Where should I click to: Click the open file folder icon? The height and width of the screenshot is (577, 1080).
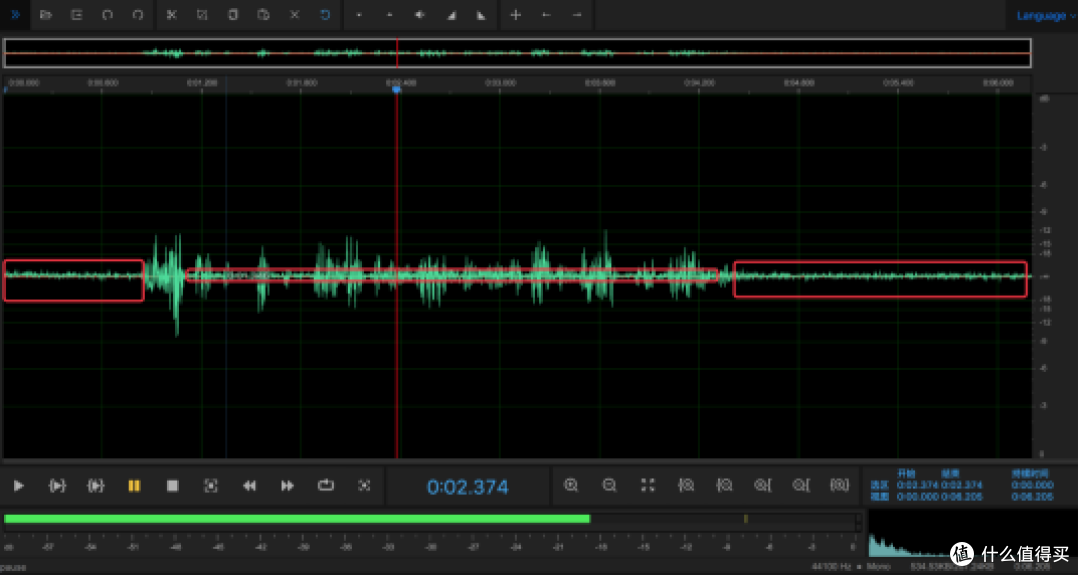pos(46,14)
